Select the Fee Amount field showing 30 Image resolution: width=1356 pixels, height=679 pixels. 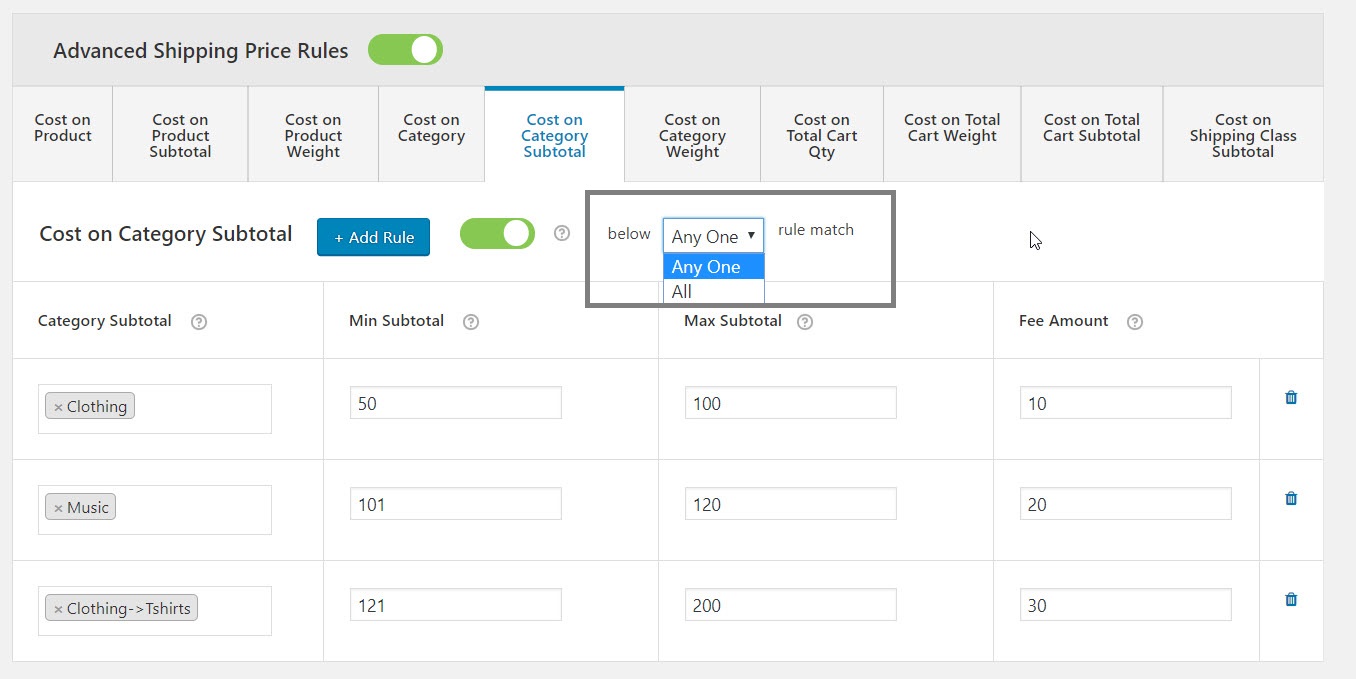pos(1125,604)
